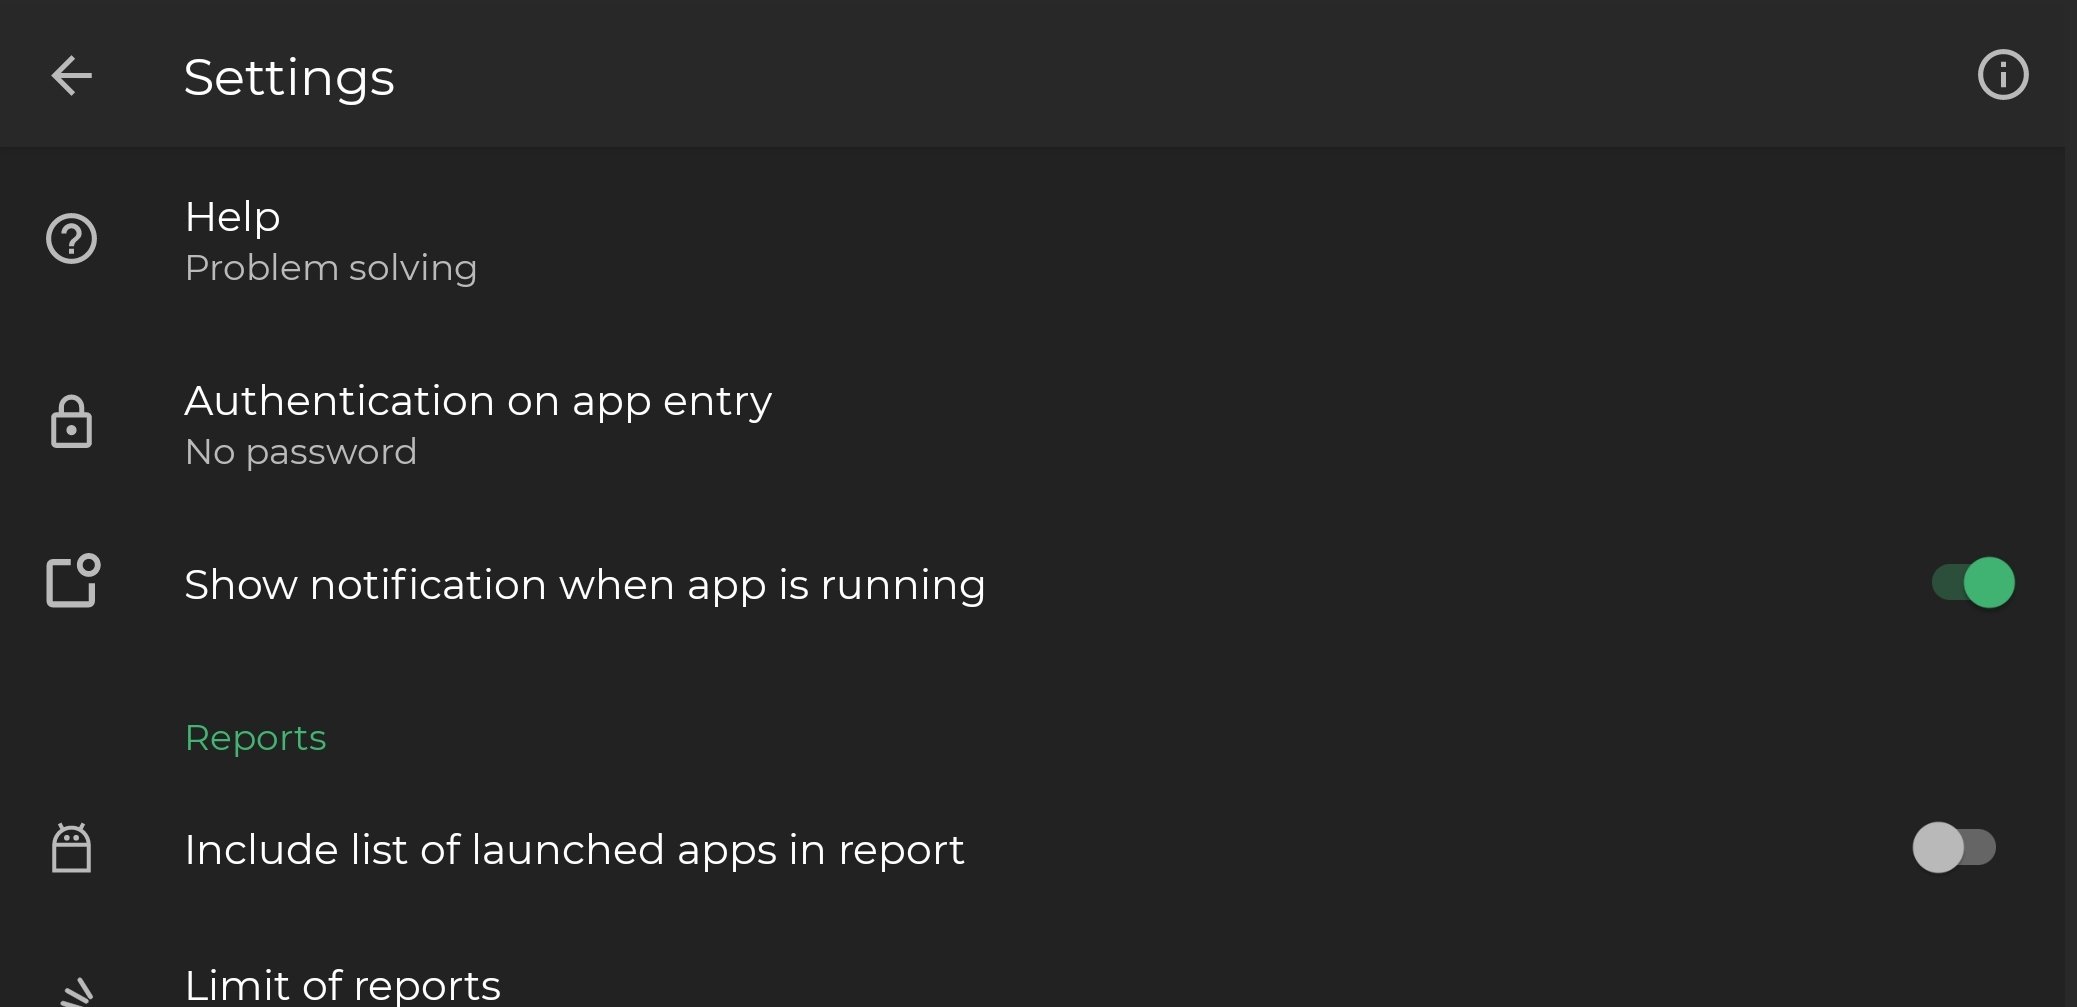The width and height of the screenshot is (2077, 1007).
Task: Tap the Problem solving subtitle
Action: [x=331, y=268]
